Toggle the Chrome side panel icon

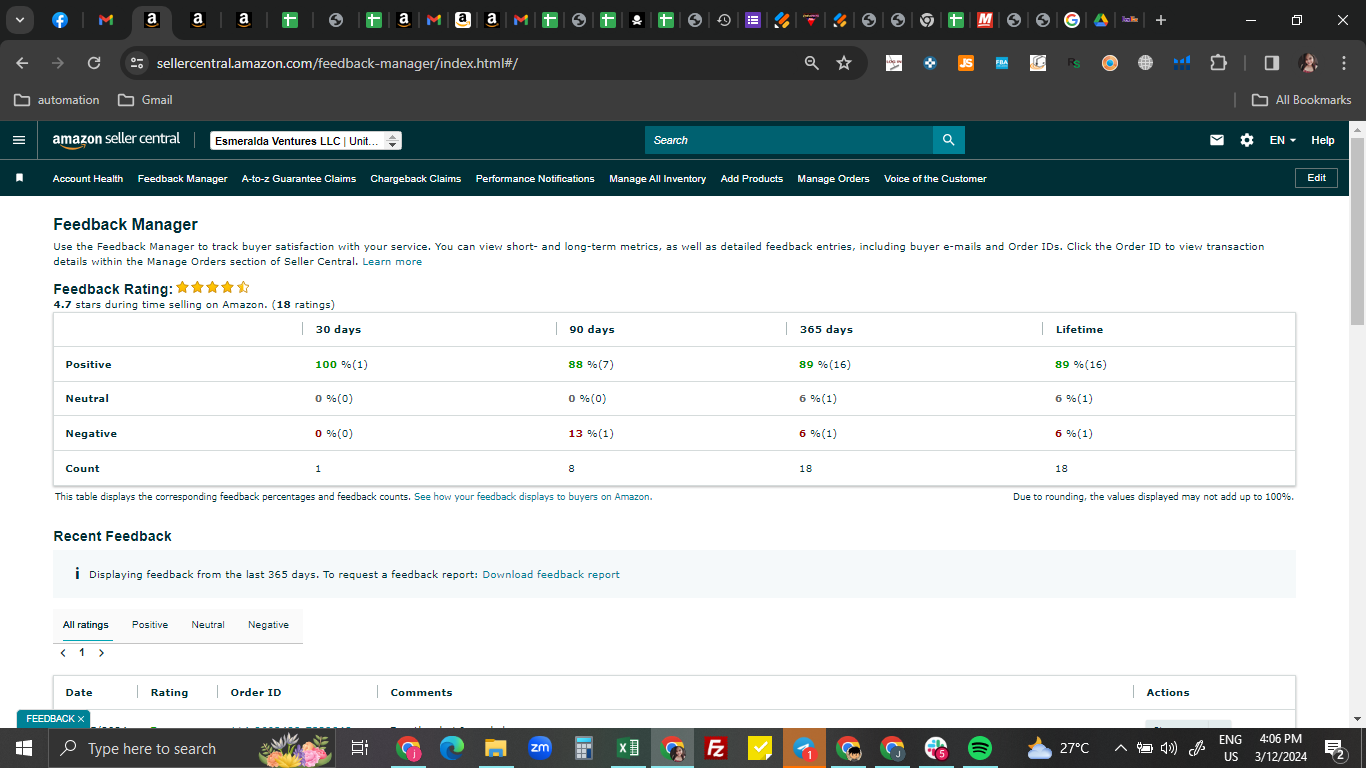click(x=1272, y=63)
